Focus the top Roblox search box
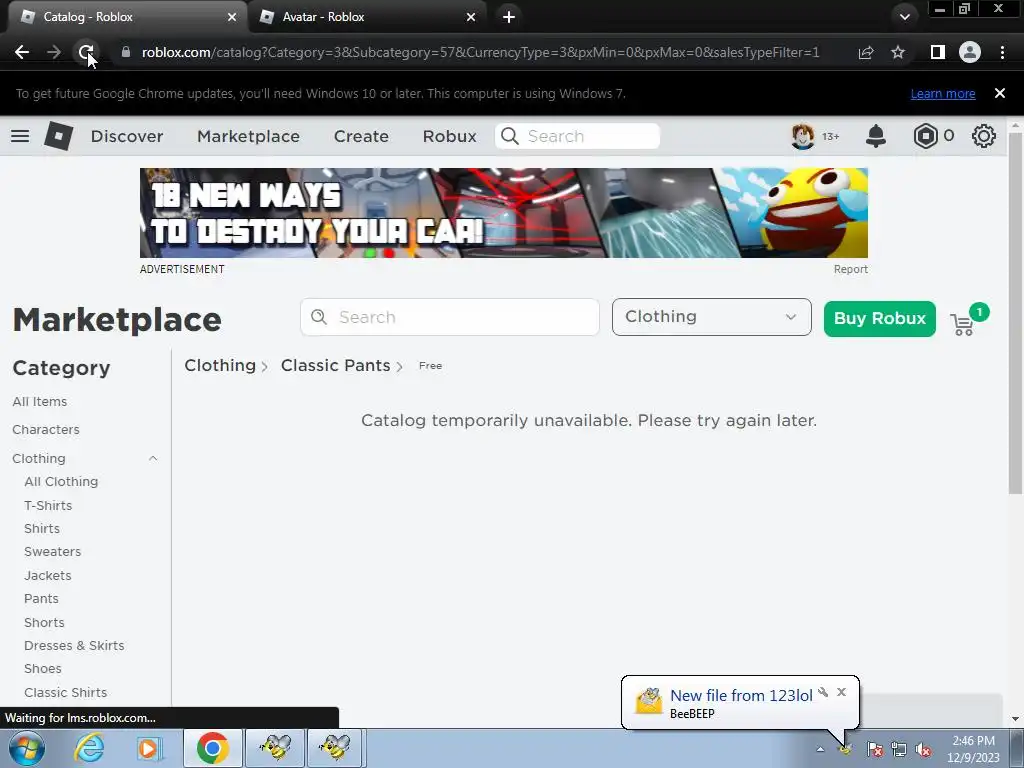Screen dimensions: 1024x768 click(577, 136)
